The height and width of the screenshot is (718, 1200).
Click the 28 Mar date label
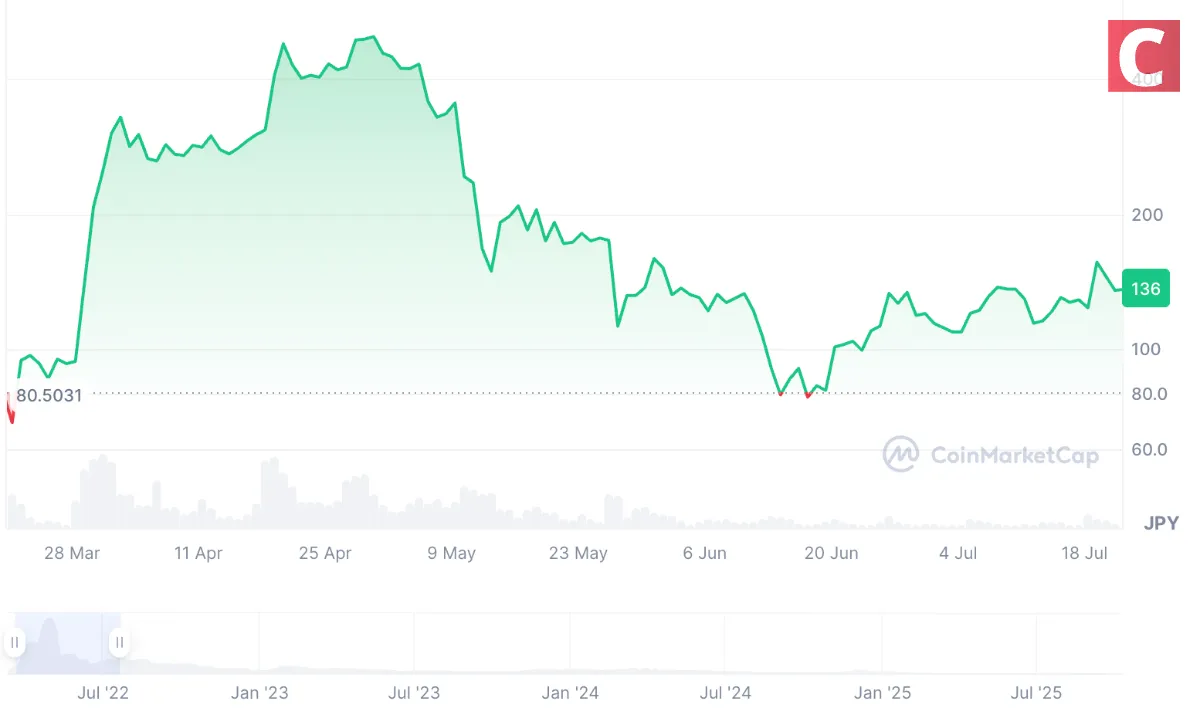(72, 553)
